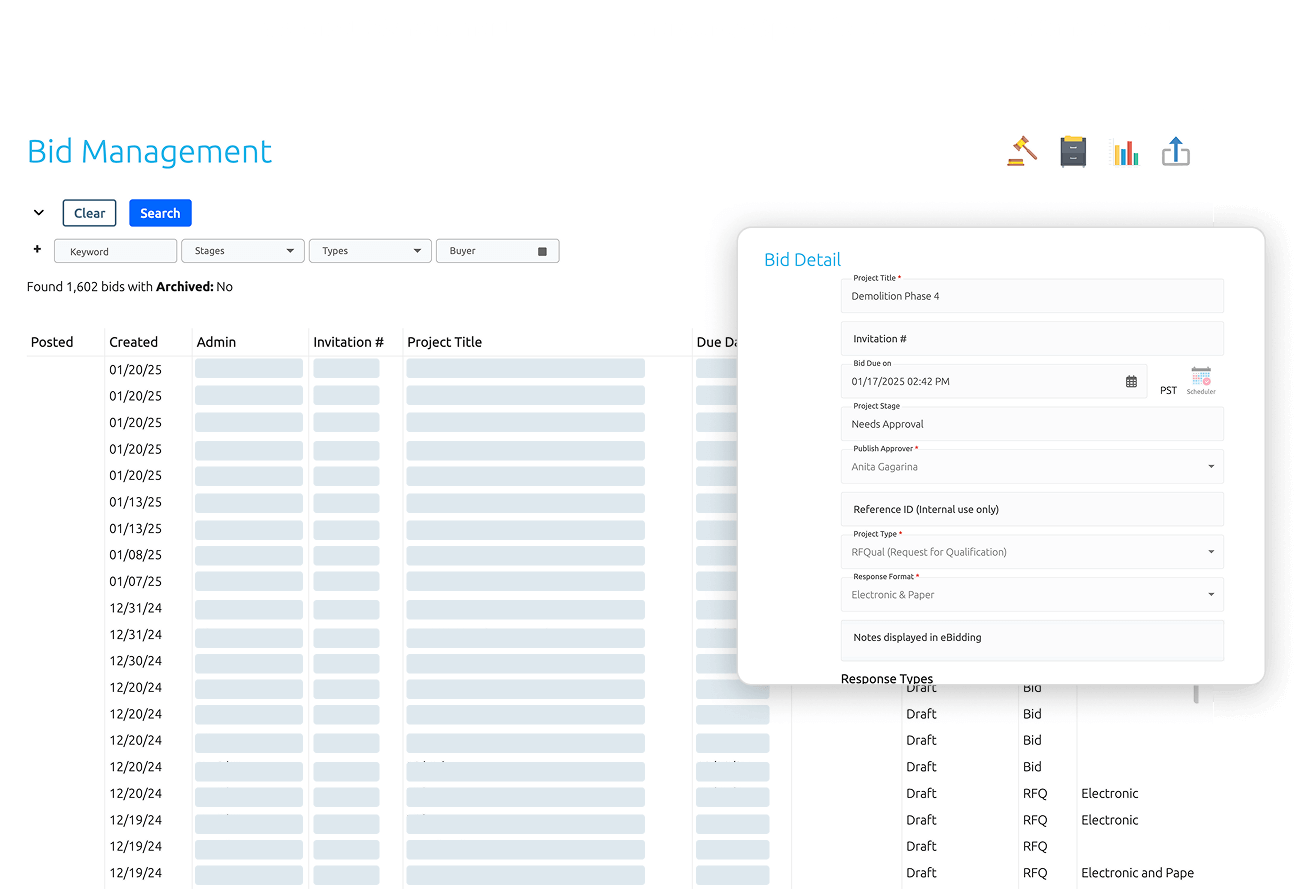Screen dimensions: 1302x890
Task: Click the gavel bid tools icon
Action: pyautogui.click(x=1021, y=150)
